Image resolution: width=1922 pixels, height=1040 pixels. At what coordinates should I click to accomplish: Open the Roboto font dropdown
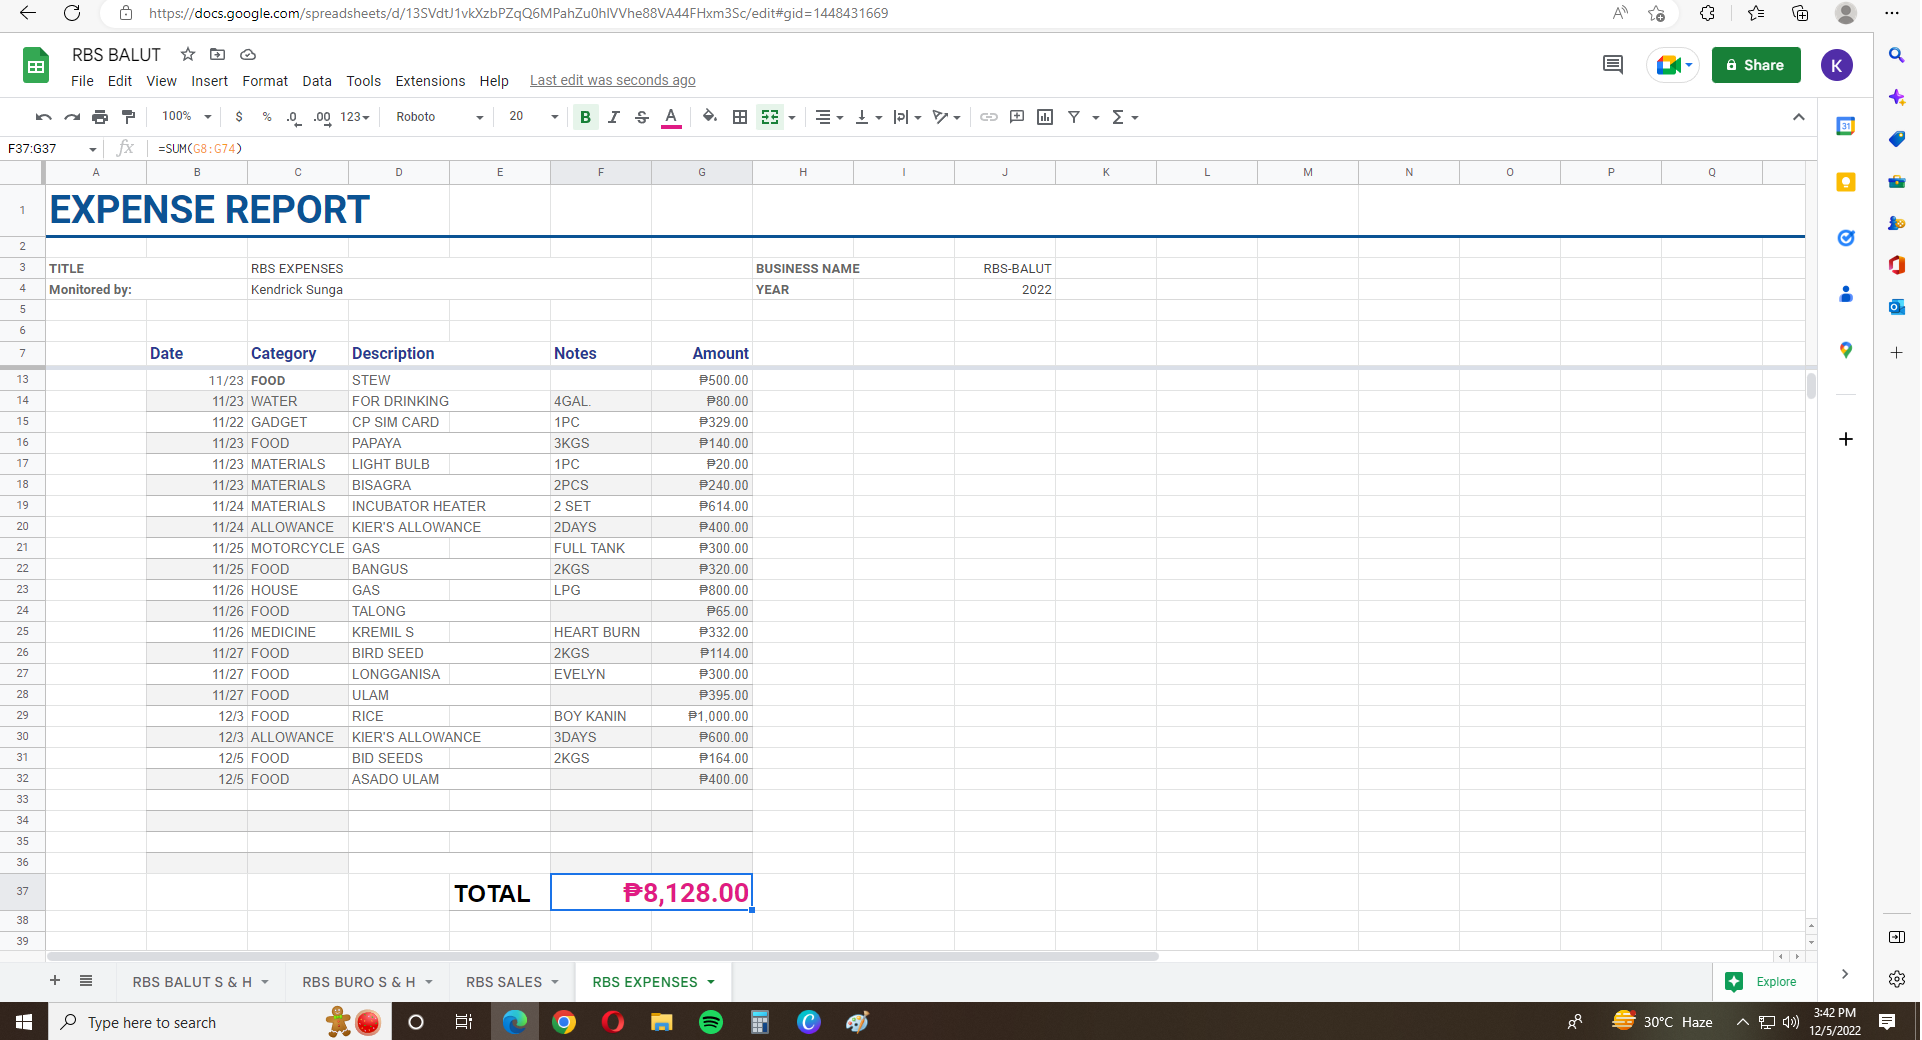coord(439,117)
